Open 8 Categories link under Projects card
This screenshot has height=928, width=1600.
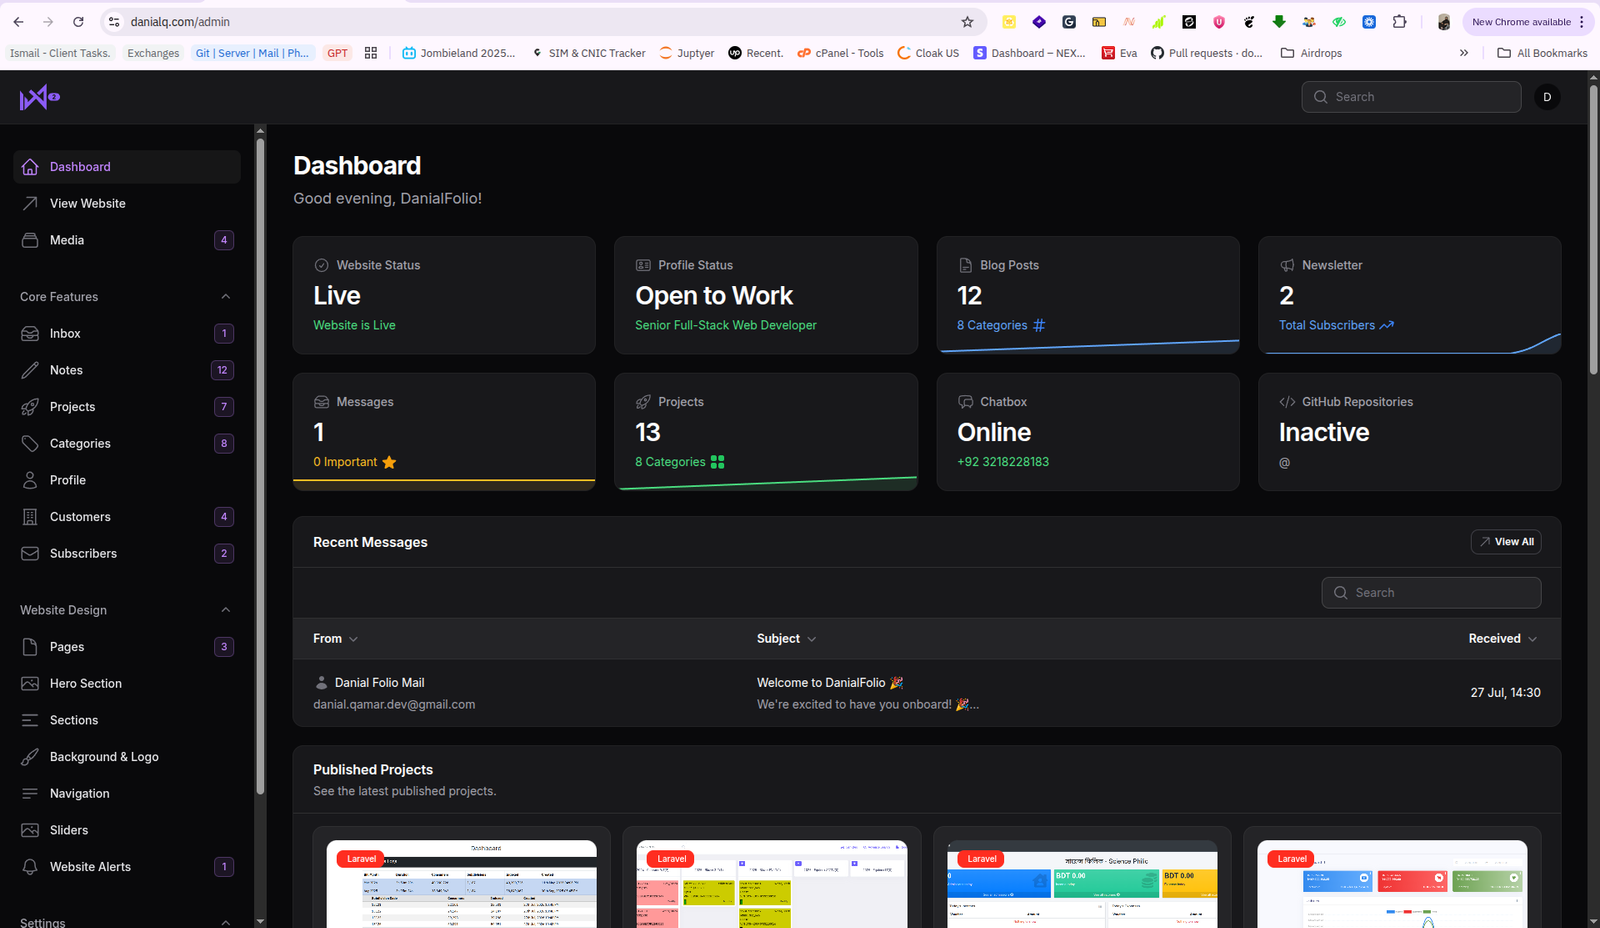(x=679, y=462)
